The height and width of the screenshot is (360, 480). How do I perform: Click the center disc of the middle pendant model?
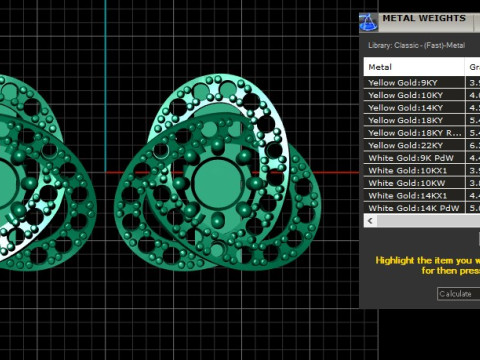(x=217, y=182)
